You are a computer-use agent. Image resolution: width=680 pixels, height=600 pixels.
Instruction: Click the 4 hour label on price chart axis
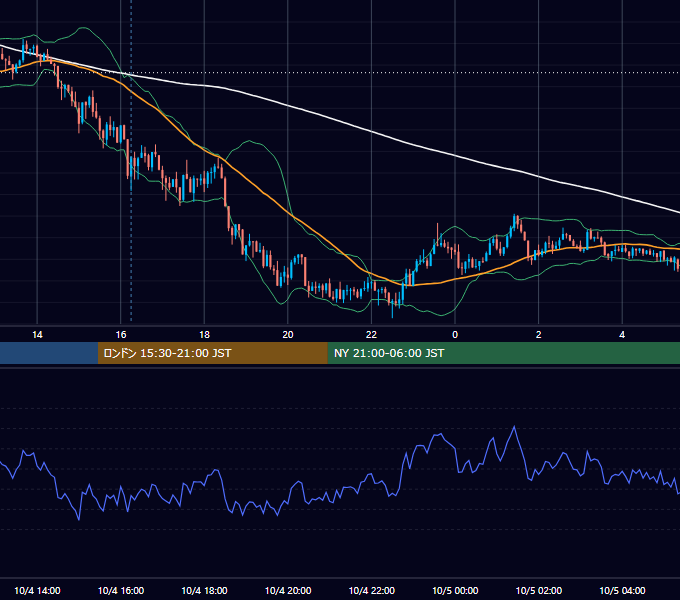click(x=622, y=335)
